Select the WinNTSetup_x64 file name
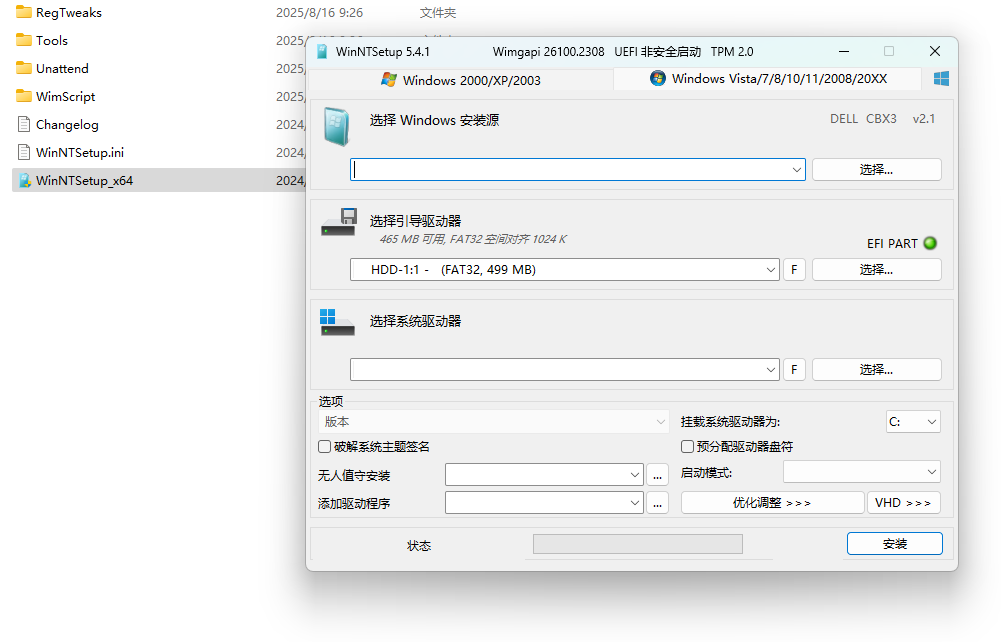 (84, 181)
